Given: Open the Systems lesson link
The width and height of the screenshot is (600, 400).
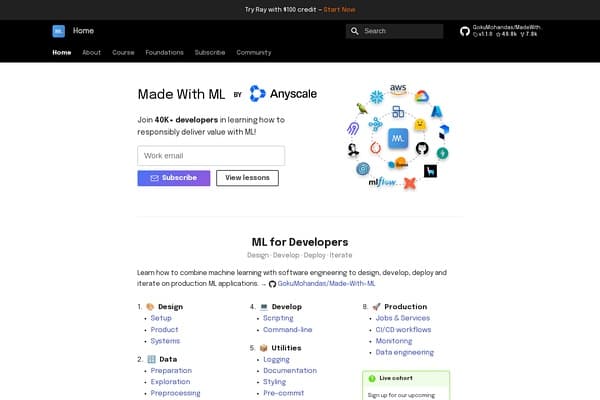Looking at the screenshot, I should click(x=165, y=341).
